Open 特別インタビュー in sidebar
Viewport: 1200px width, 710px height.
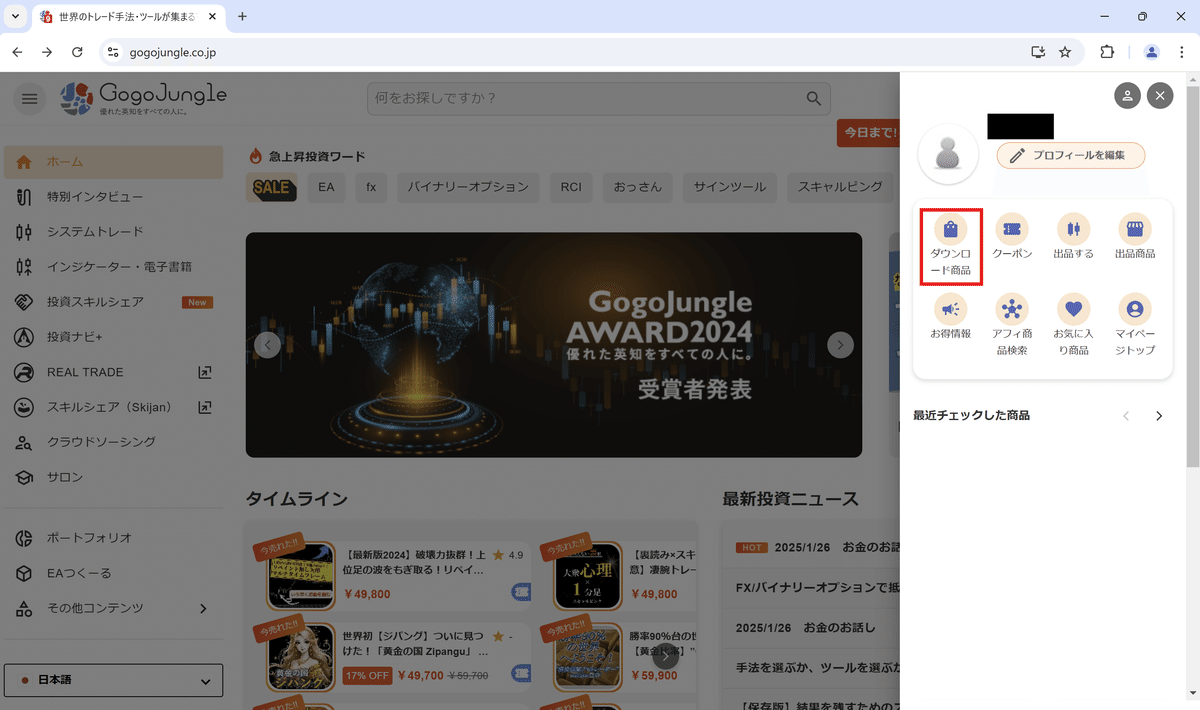(x=114, y=197)
